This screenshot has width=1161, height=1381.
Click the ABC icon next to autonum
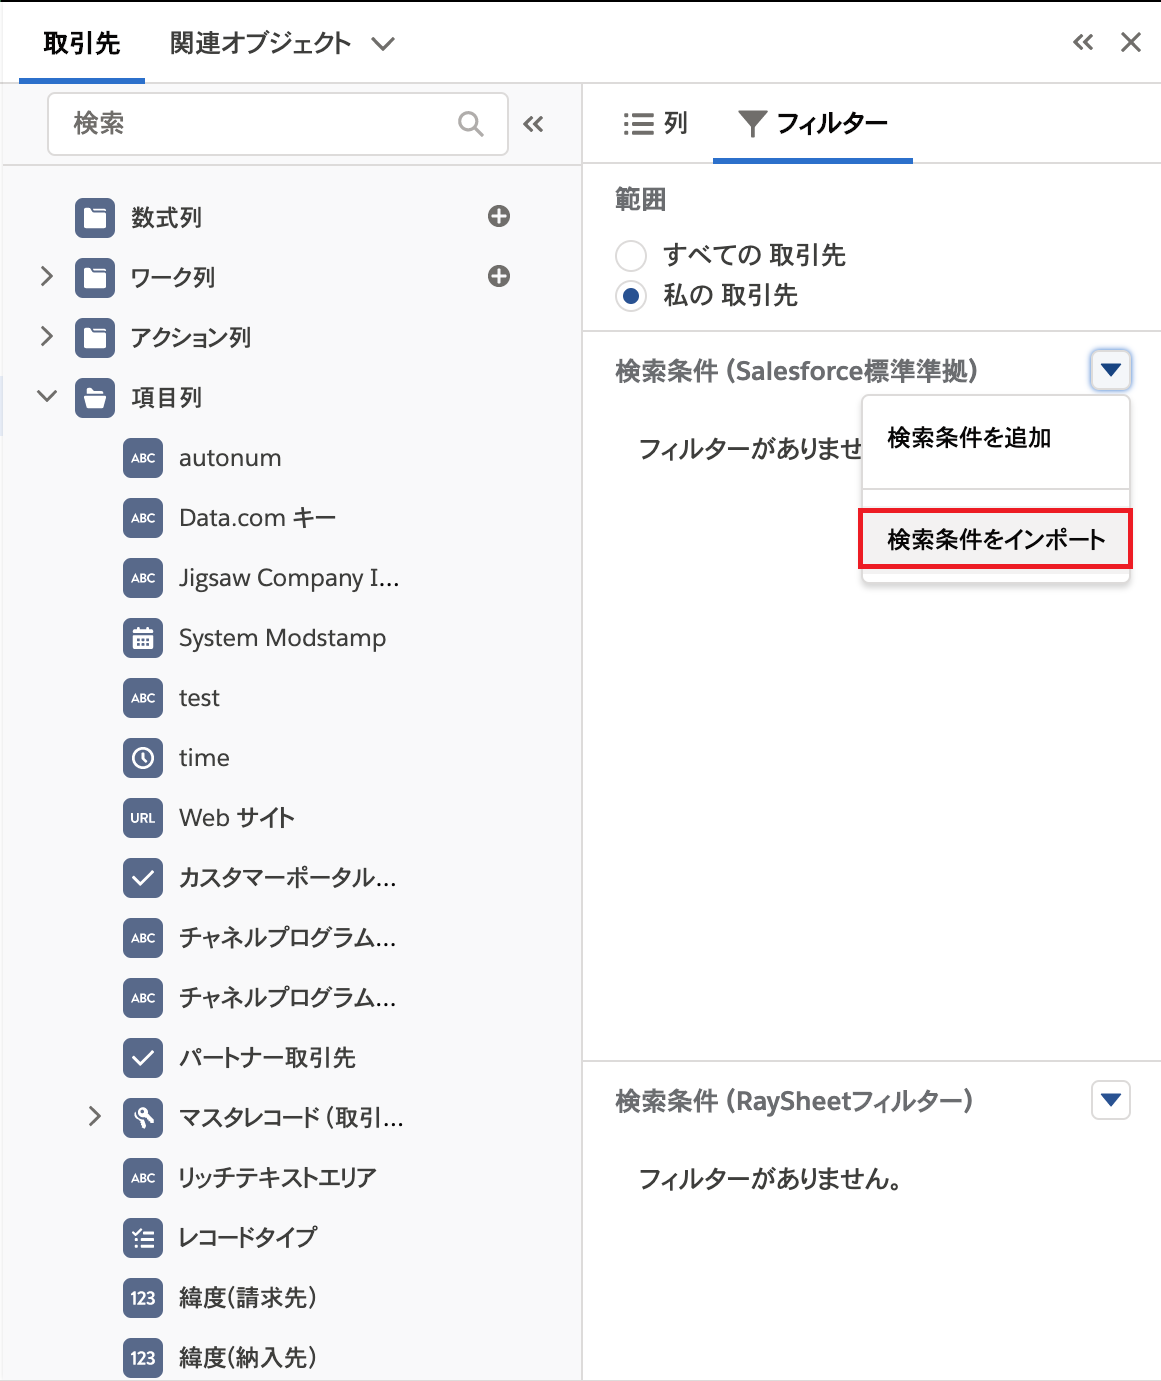143,457
